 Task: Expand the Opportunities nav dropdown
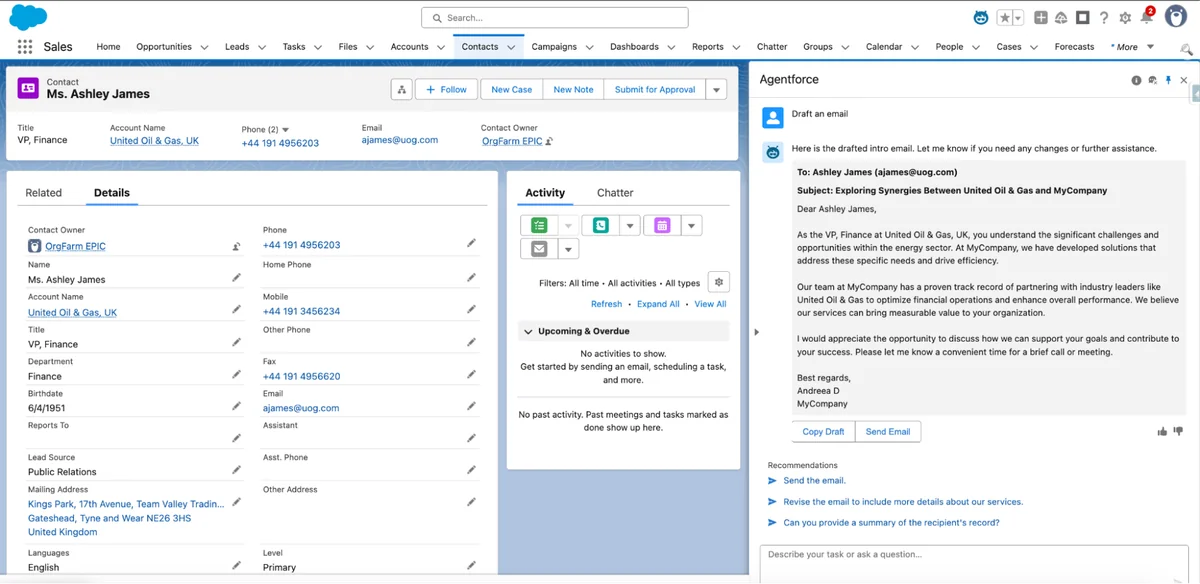tap(204, 47)
